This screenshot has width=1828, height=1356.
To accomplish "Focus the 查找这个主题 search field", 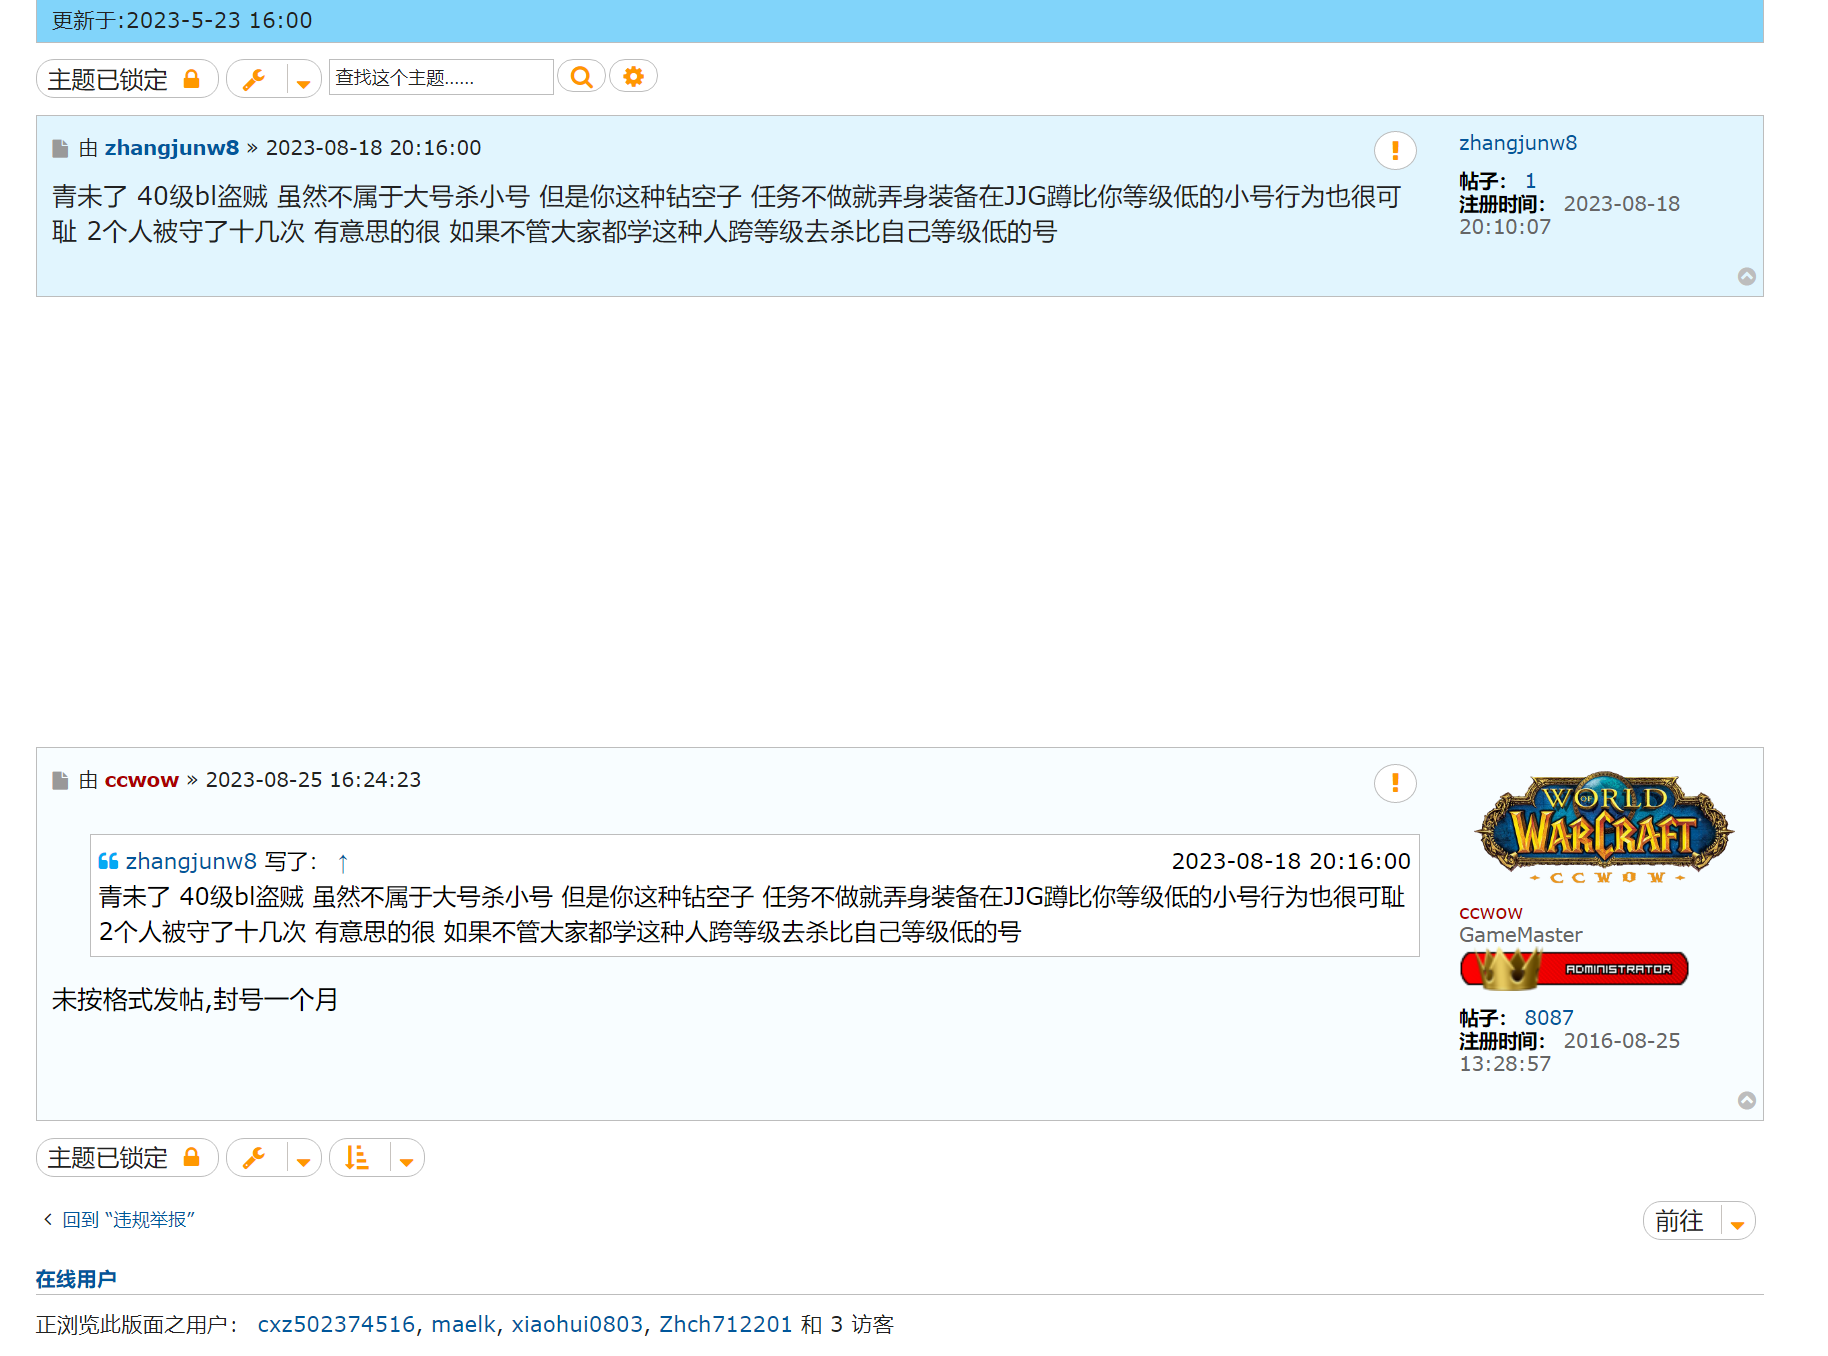I will 440,77.
